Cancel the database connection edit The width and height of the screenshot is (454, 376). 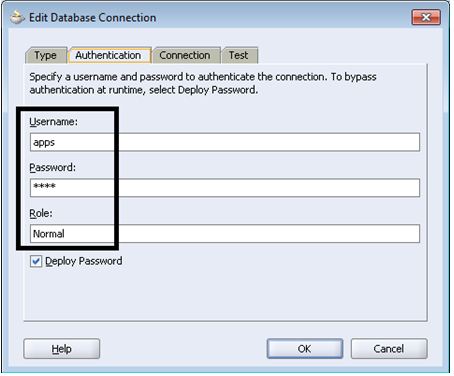389,349
